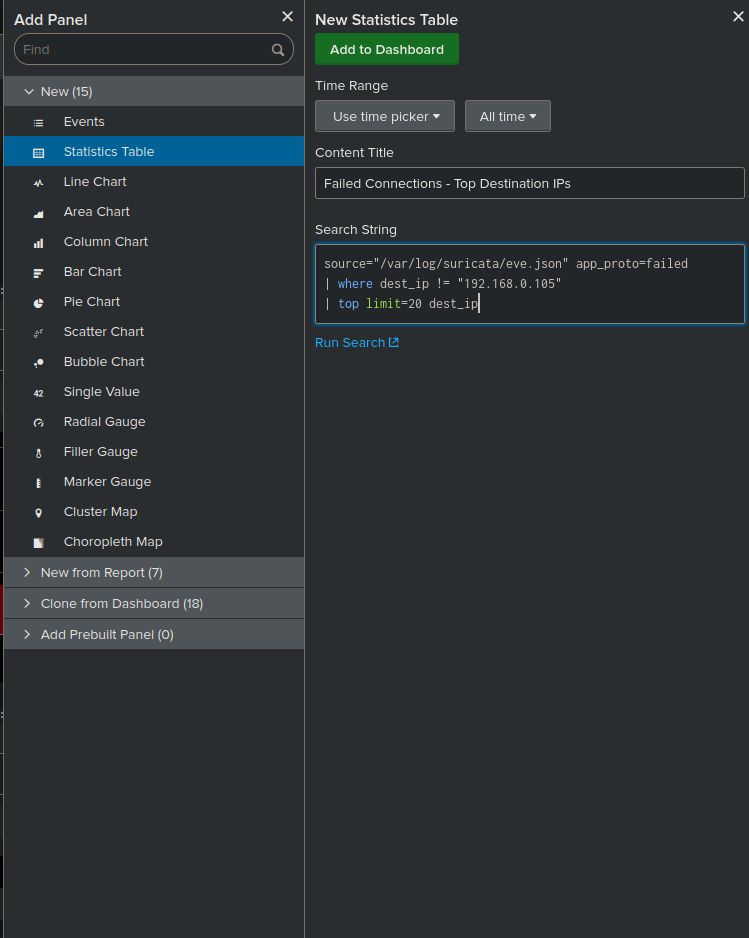Select Filler Gauge panel type
Image resolution: width=749 pixels, height=938 pixels.
coord(154,452)
